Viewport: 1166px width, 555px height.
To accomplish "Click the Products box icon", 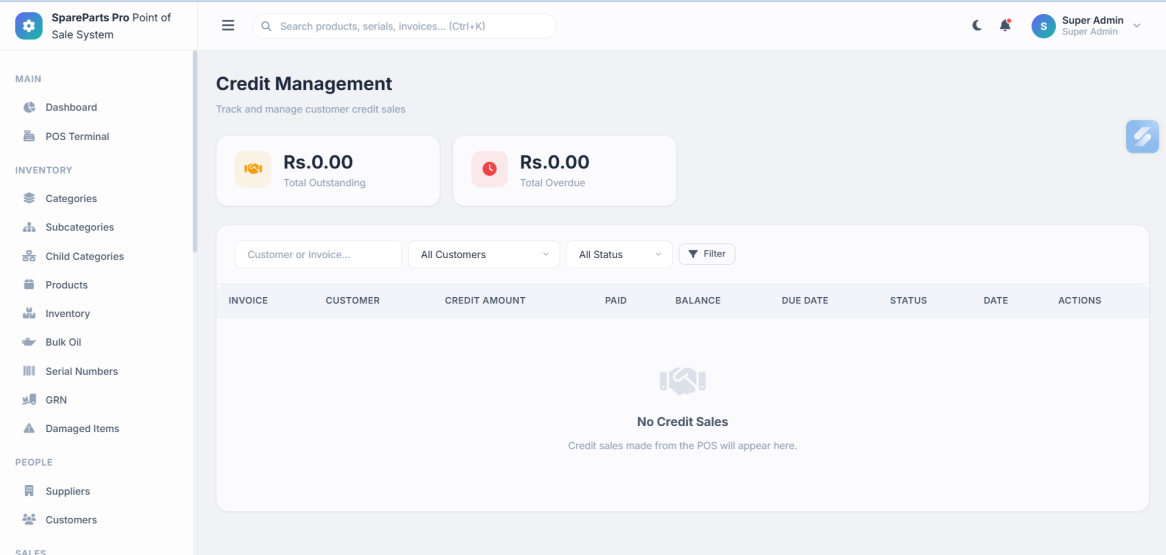I will coord(29,285).
